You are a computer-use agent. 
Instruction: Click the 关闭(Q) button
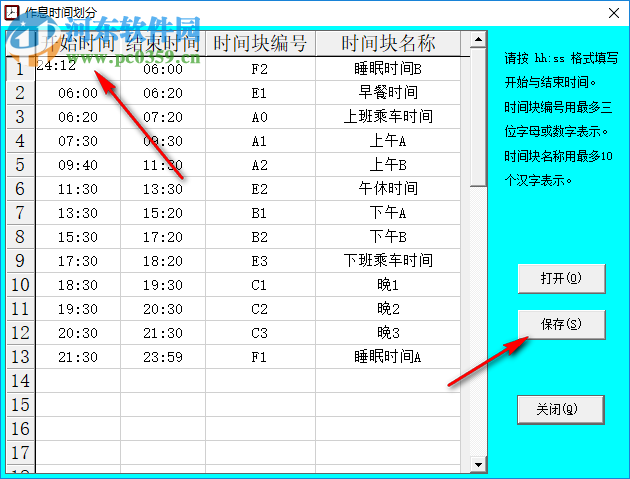point(560,409)
